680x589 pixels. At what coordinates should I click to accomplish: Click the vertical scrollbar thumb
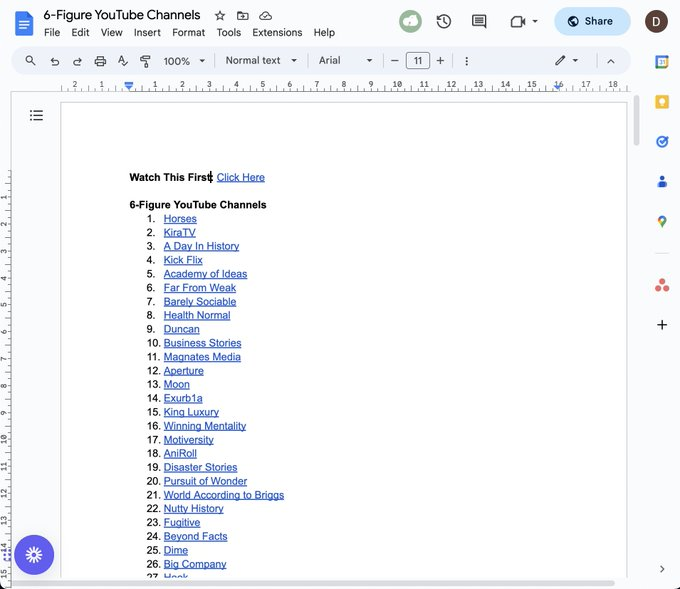tap(636, 120)
